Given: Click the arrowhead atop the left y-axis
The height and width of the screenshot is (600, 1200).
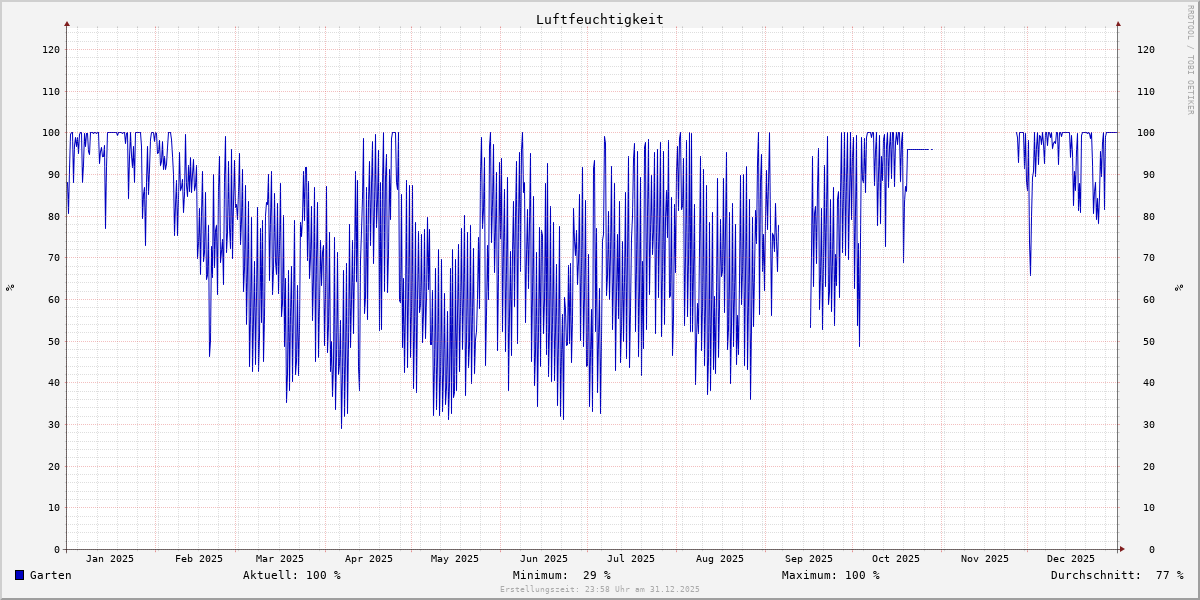Looking at the screenshot, I should pyautogui.click(x=67, y=23).
